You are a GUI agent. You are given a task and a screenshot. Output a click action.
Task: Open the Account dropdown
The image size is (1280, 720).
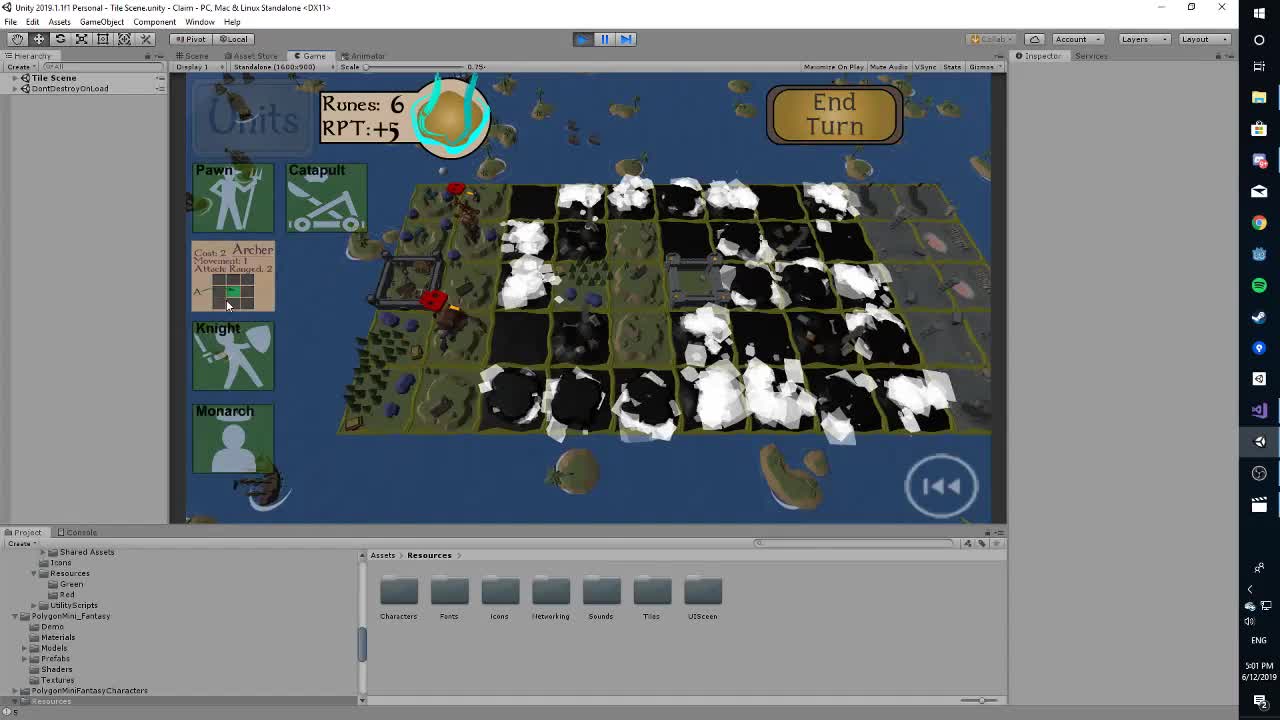1076,39
